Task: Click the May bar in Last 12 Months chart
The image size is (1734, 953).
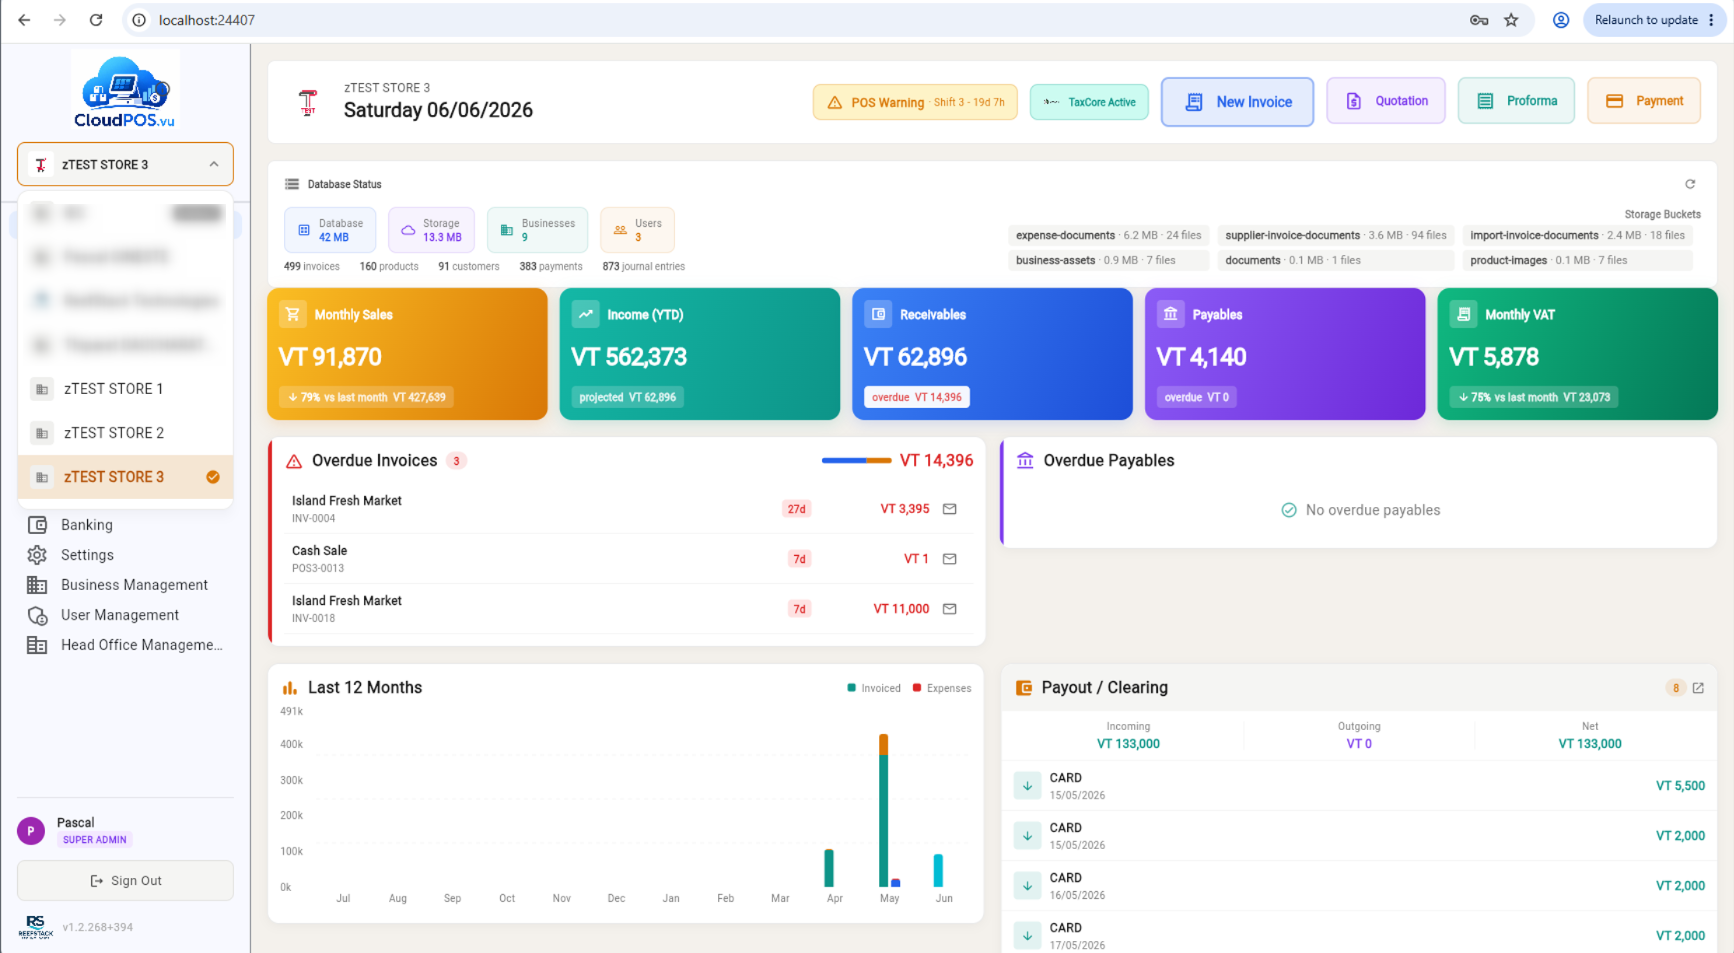Action: [884, 810]
